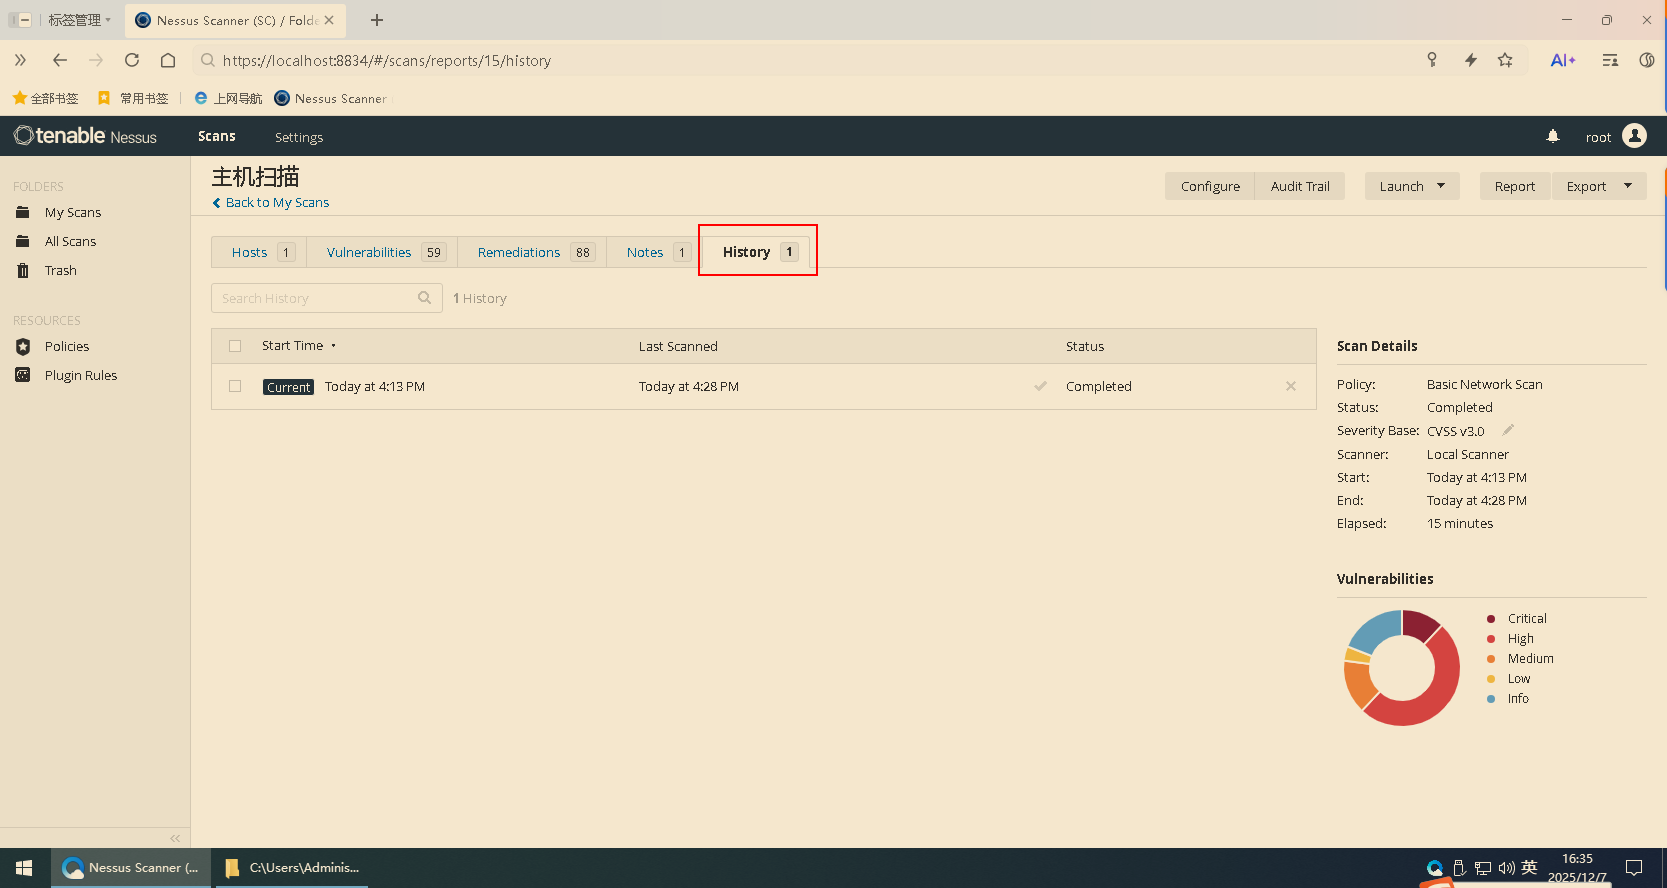Viewport: 1667px width, 888px height.
Task: Collapse the sidebar with double-chevron icon
Action: (x=175, y=838)
